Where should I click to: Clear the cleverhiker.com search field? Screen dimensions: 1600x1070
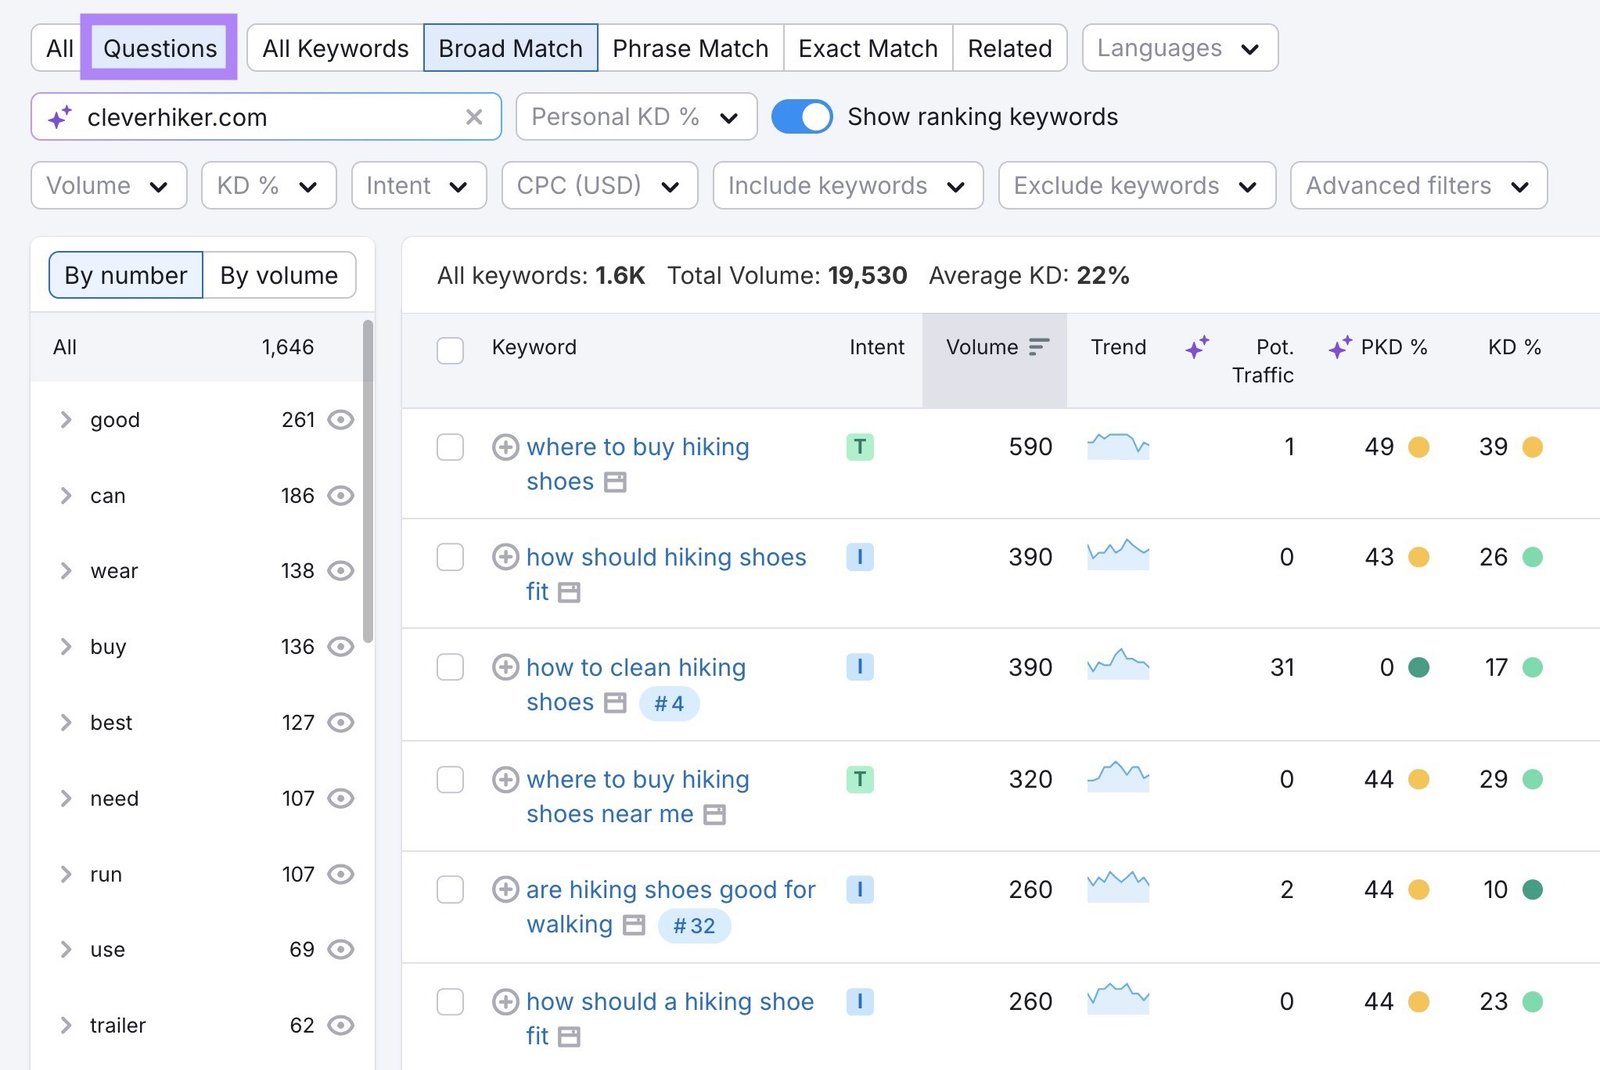pyautogui.click(x=474, y=117)
